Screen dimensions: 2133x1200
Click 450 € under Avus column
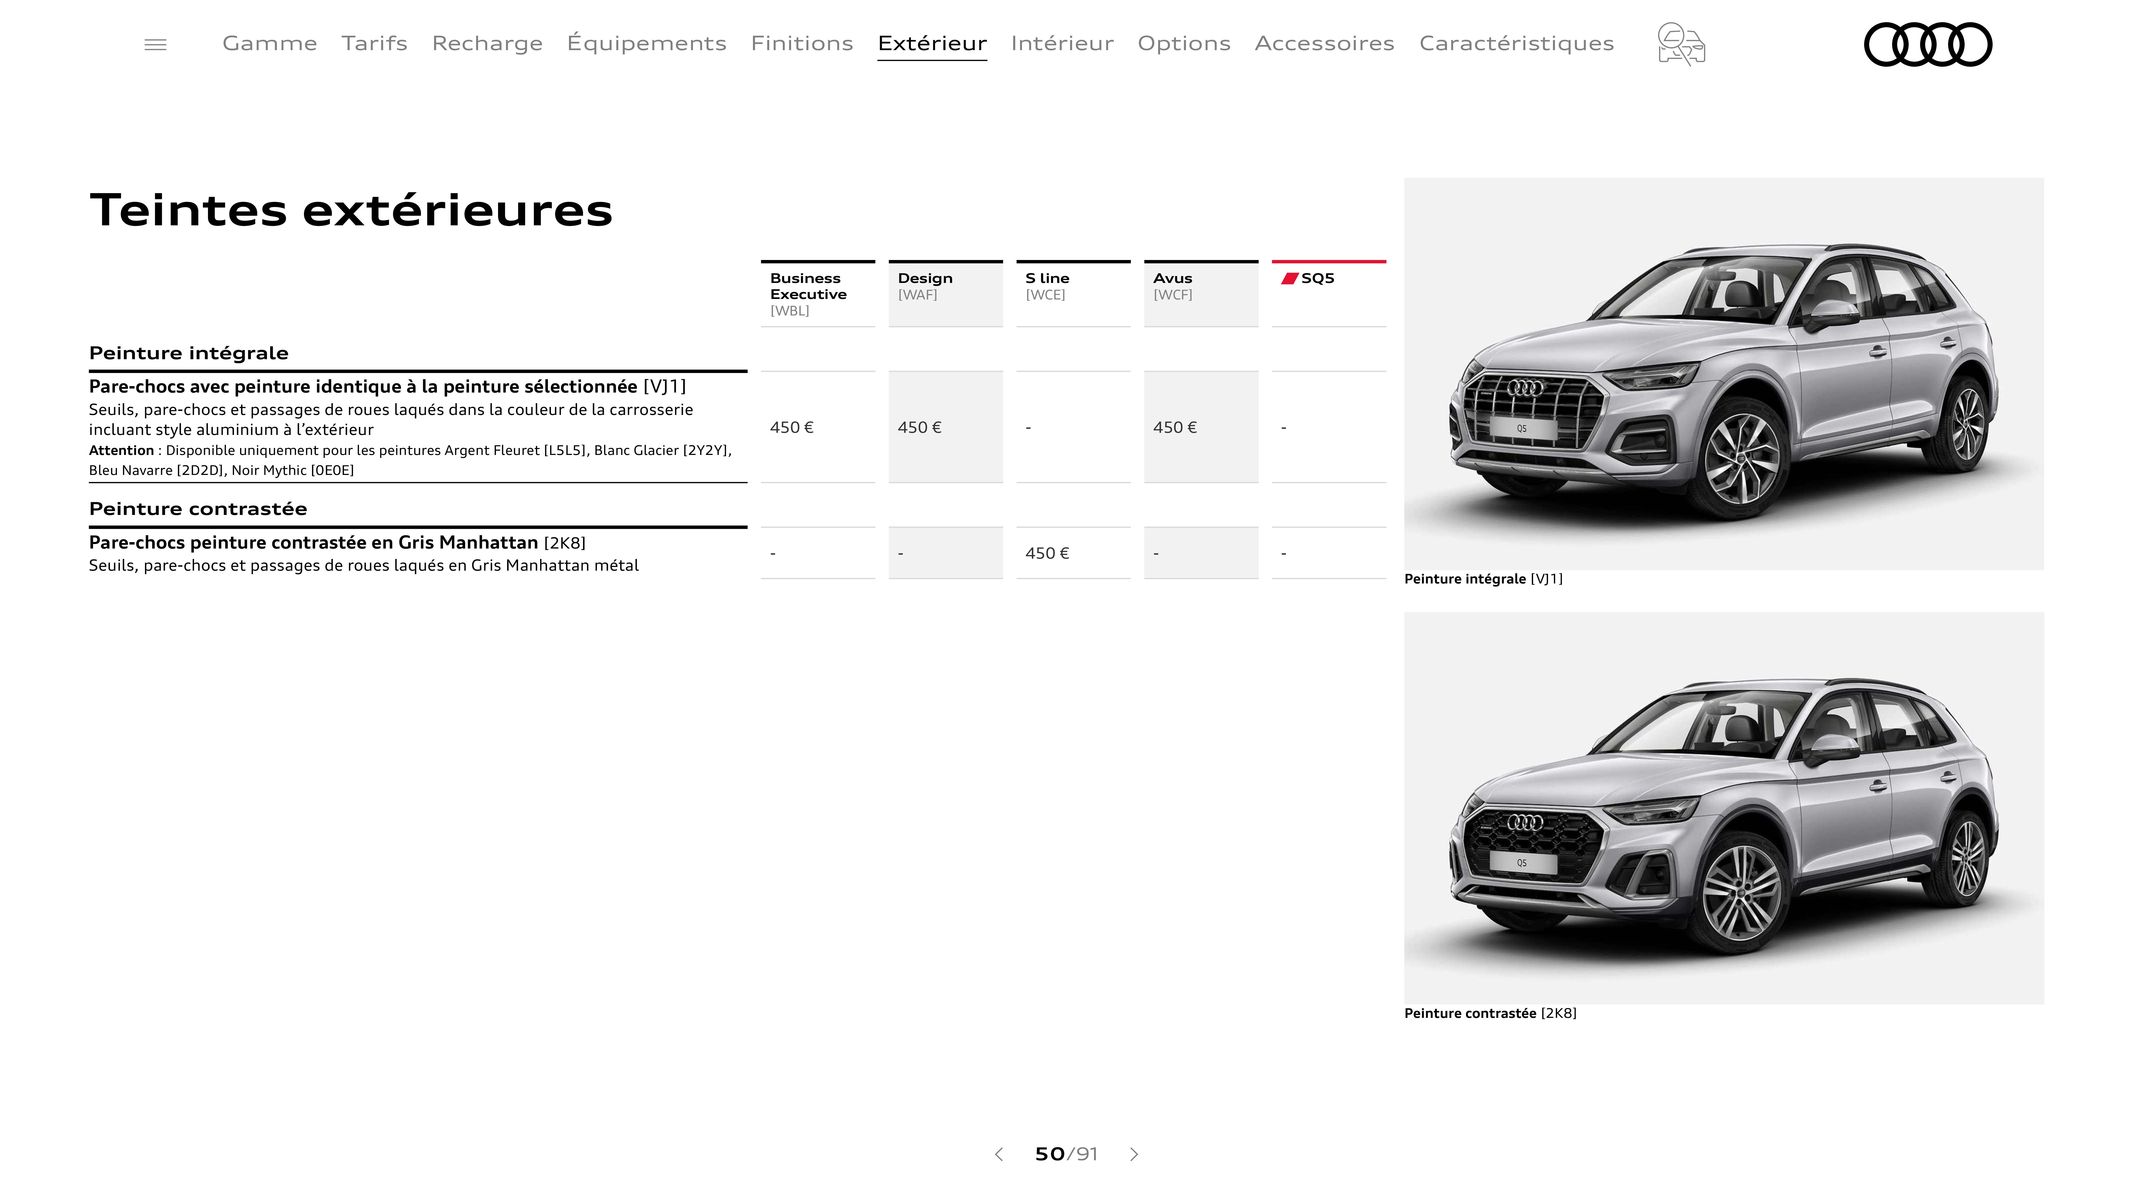click(1175, 428)
